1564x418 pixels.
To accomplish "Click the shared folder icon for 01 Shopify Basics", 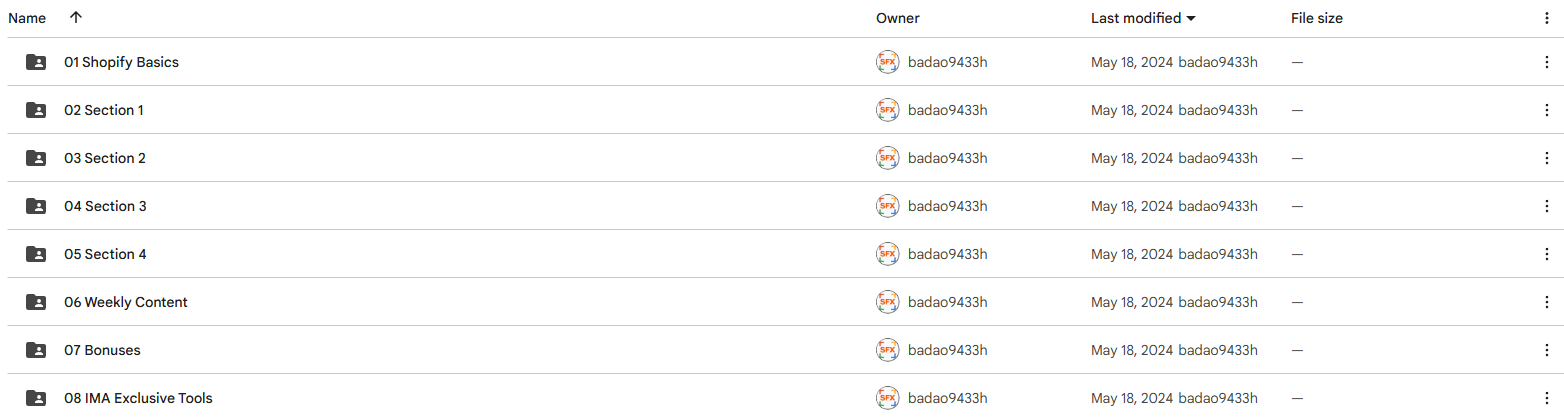I will tap(36, 62).
